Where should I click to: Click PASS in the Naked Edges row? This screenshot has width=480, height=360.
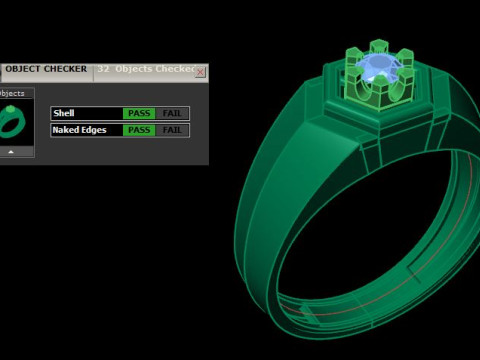tap(139, 130)
